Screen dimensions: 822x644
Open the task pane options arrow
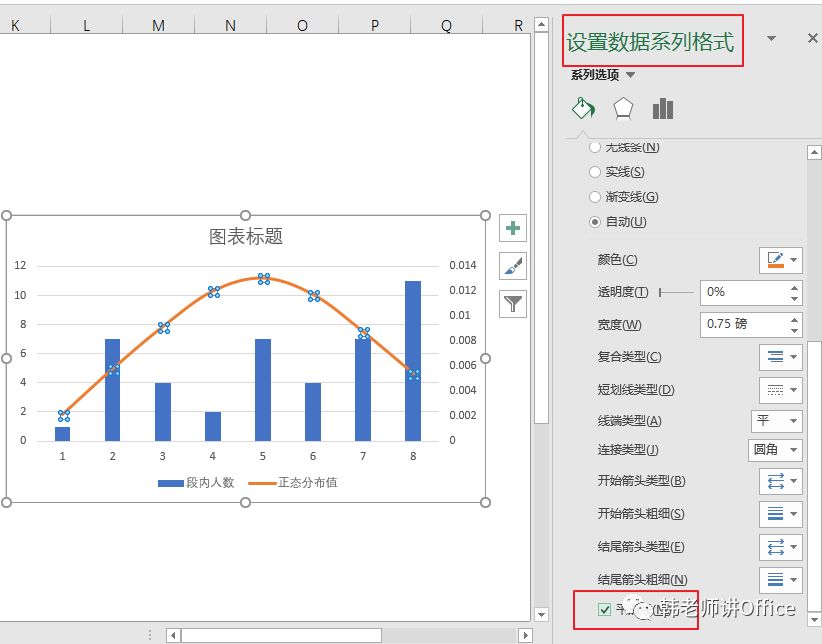[x=771, y=38]
